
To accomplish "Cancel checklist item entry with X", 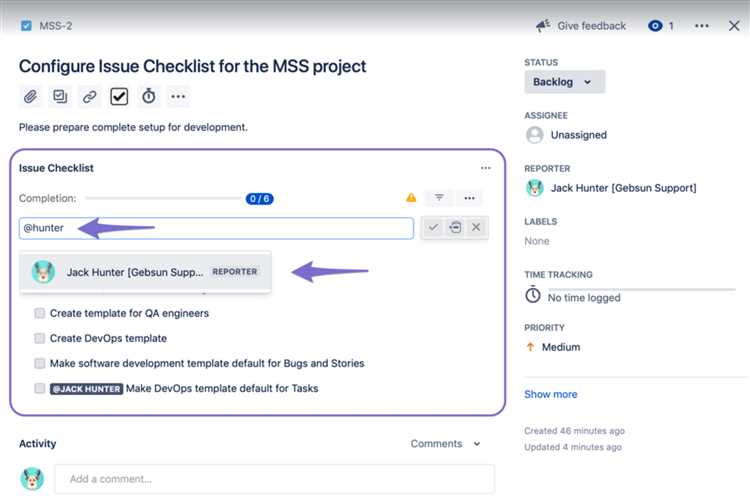I will coord(476,227).
